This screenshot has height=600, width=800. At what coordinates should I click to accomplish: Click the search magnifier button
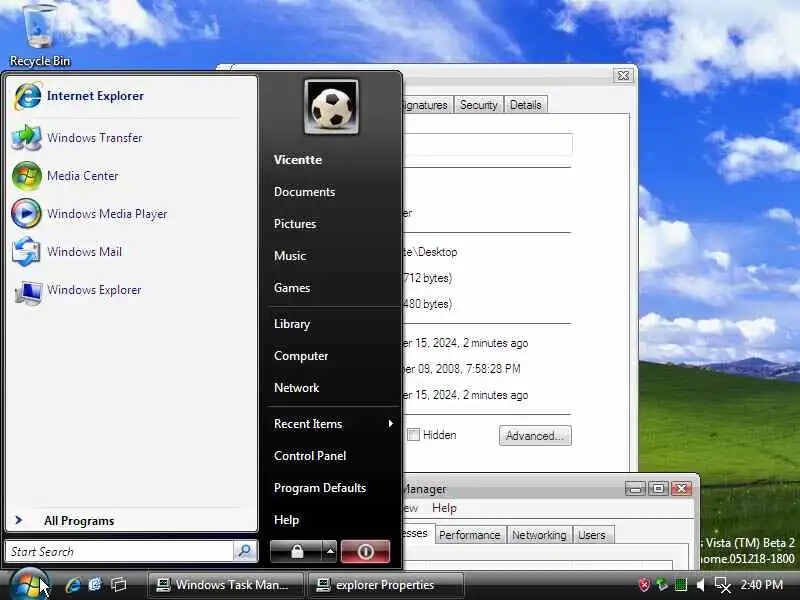[245, 551]
